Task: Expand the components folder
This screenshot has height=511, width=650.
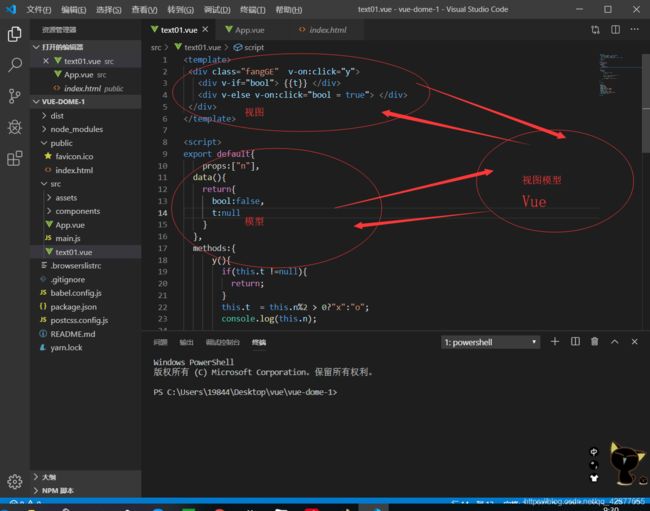Action: (x=86, y=211)
